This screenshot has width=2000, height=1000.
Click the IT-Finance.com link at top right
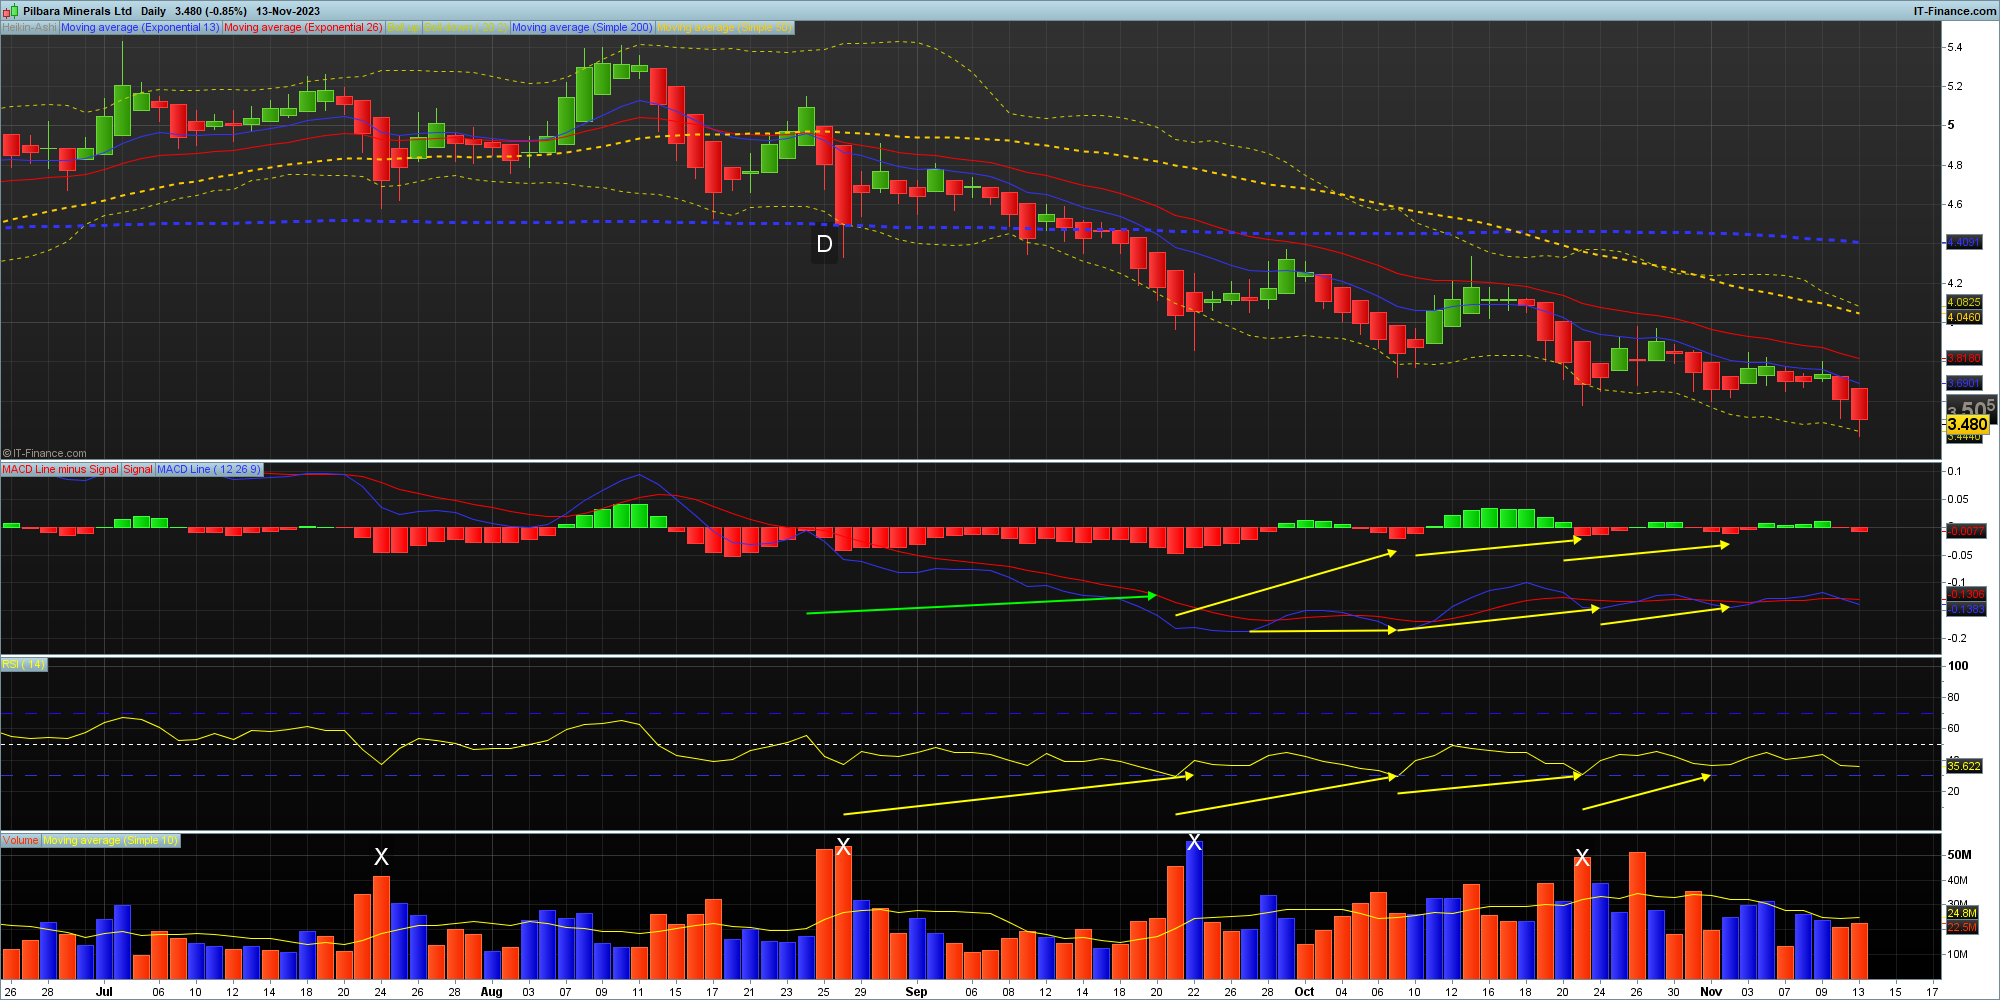coord(1954,11)
